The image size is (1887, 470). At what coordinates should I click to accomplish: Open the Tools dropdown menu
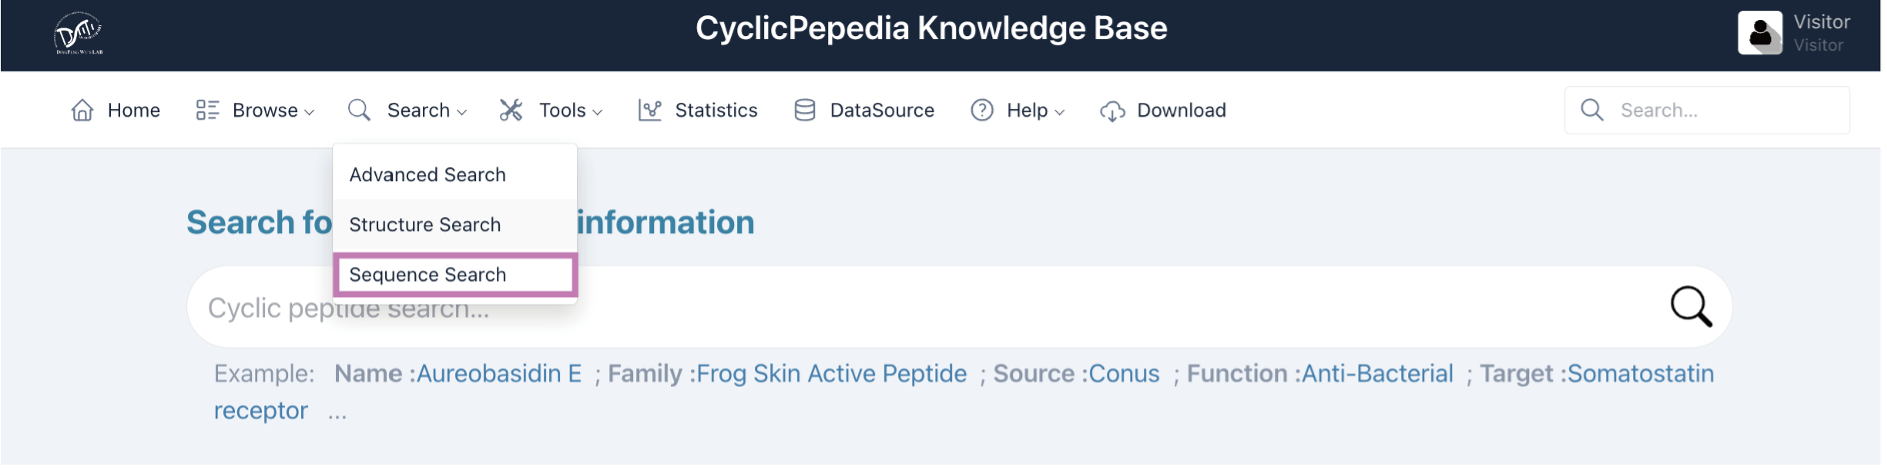coord(551,110)
